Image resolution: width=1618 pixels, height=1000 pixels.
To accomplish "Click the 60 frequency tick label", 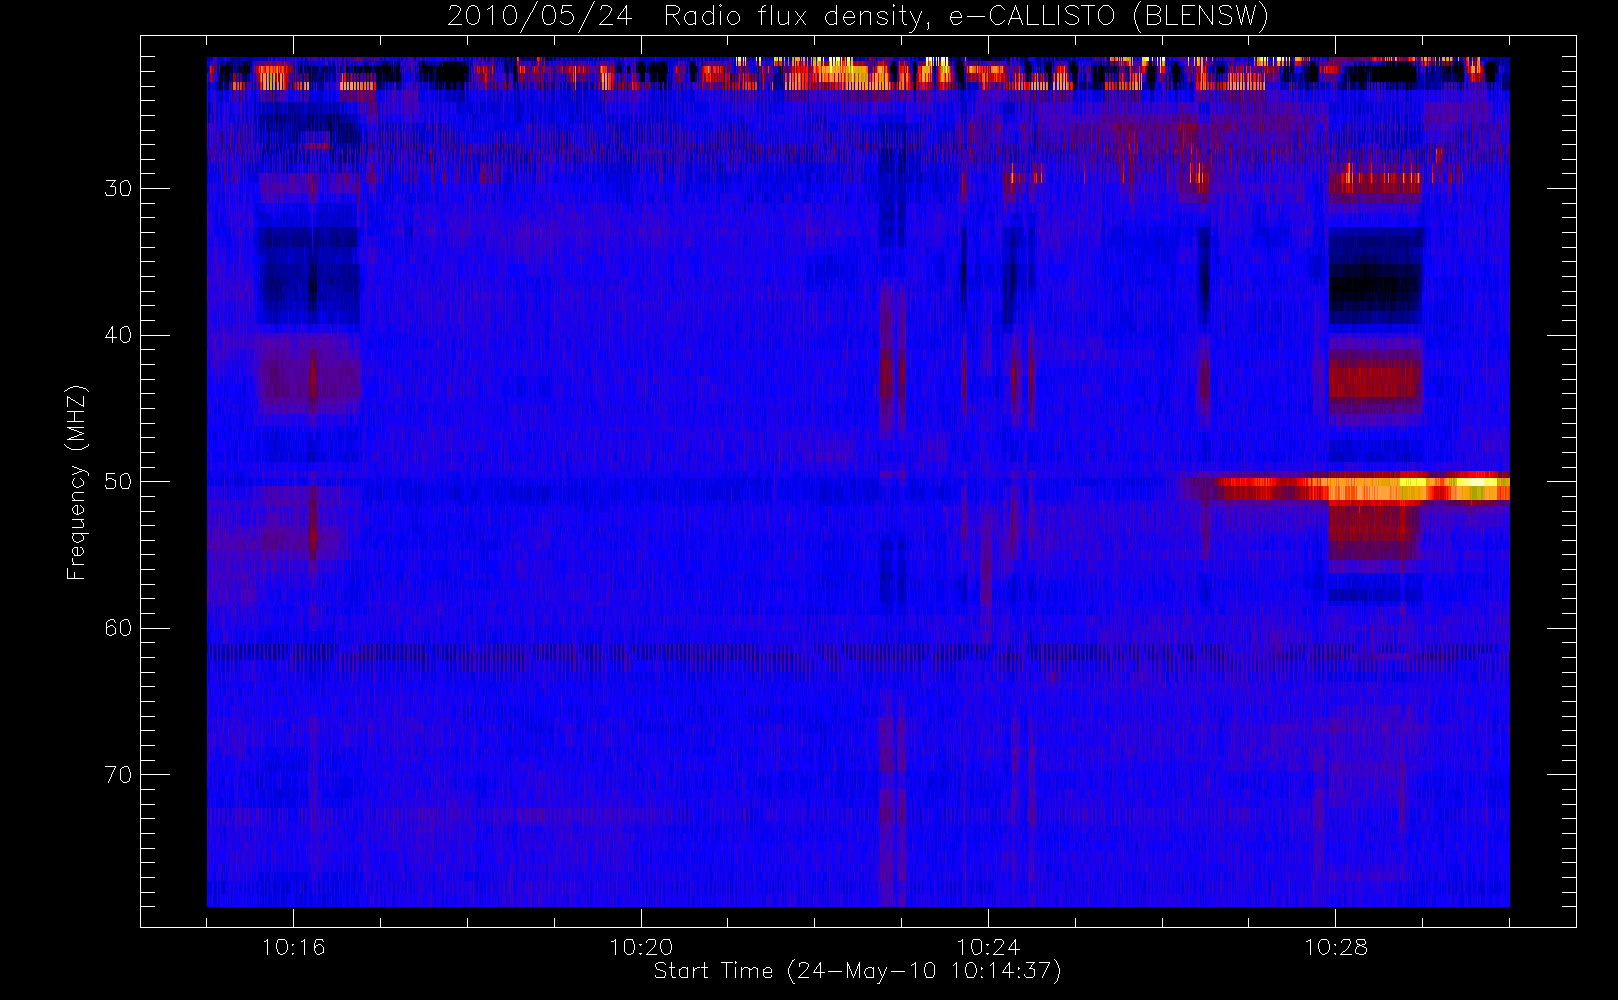I will click(118, 628).
